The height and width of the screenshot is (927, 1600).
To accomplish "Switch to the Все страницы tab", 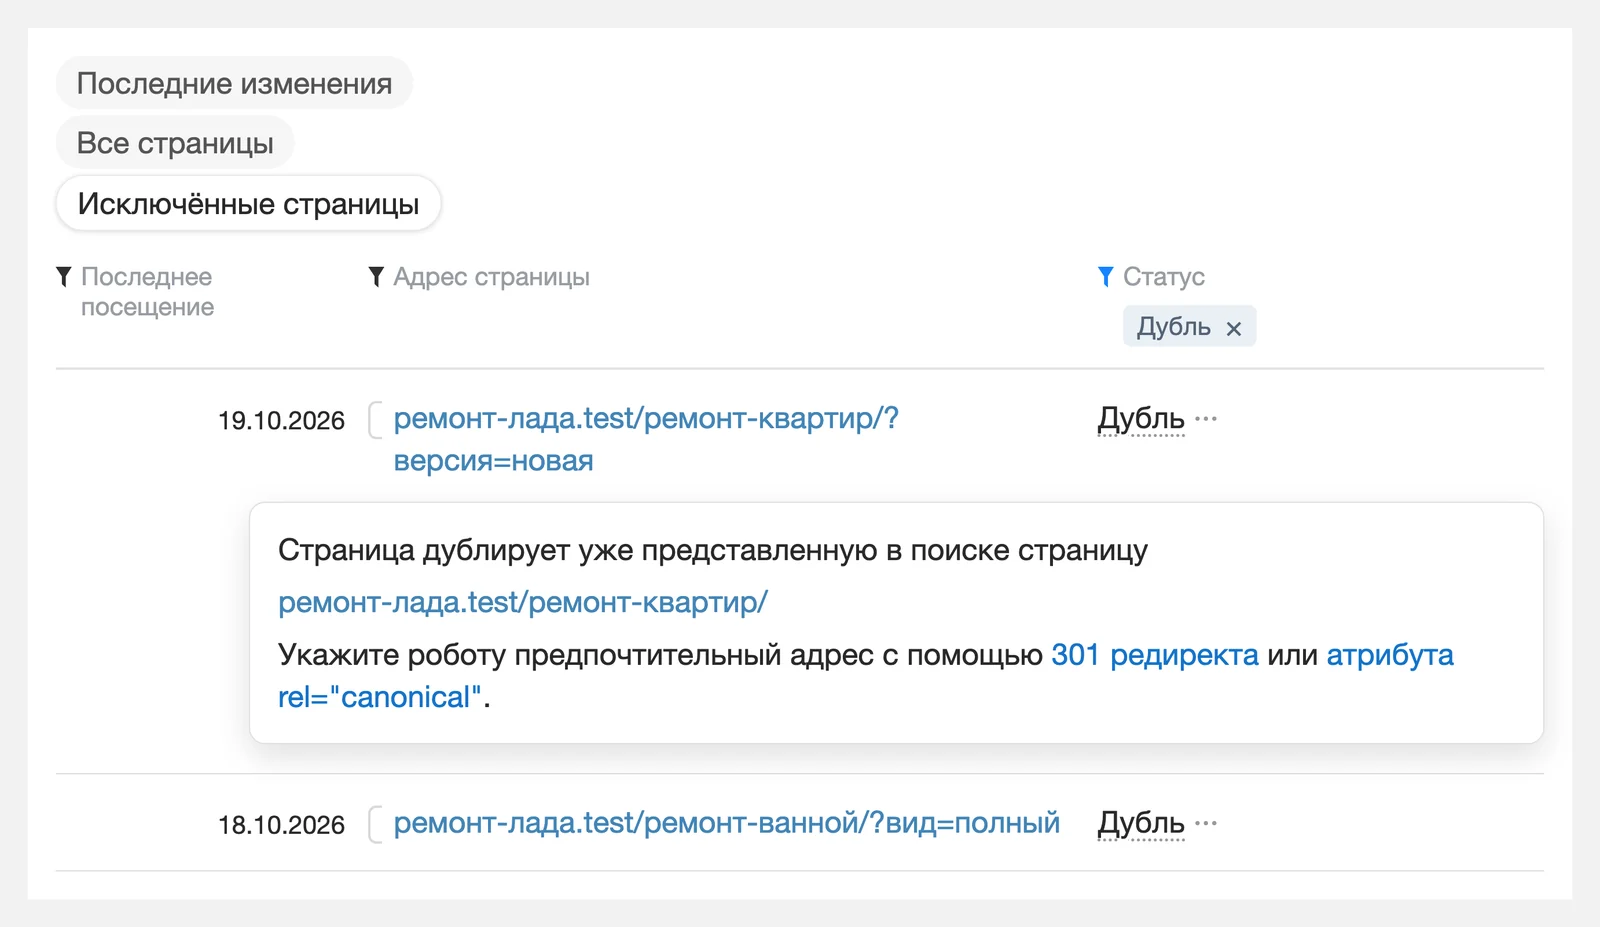I will point(175,143).
